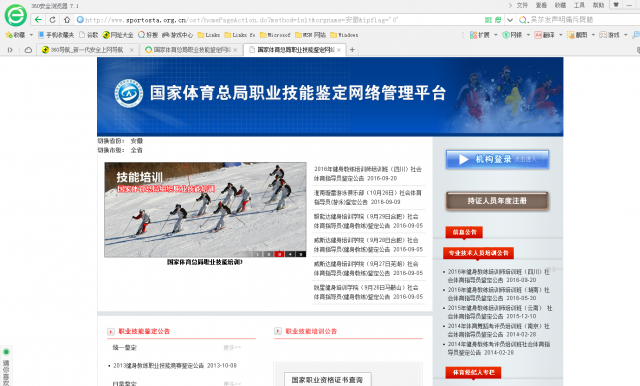Click the browser back arrow button
640x386 pixels.
pos(38,20)
